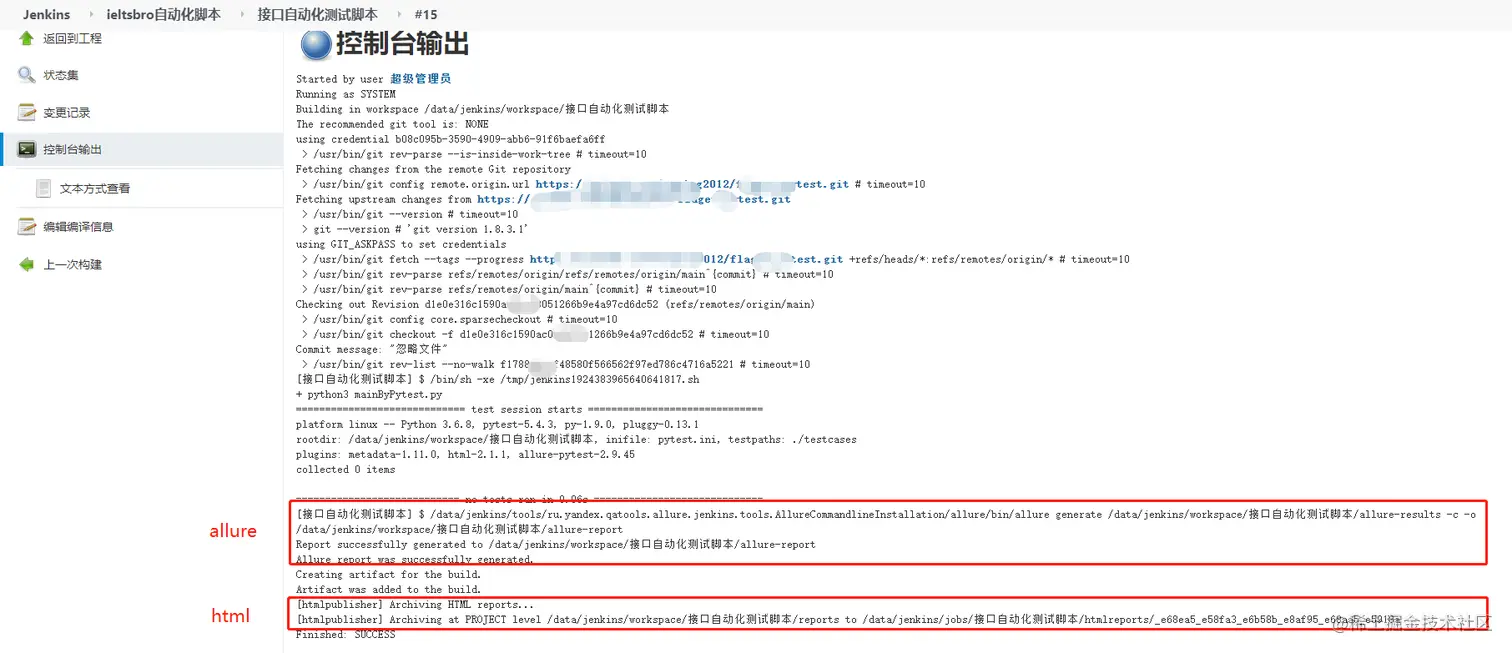The image size is (1512, 653).
Task: Click the document 文本方式查看 icon
Action: [44, 188]
